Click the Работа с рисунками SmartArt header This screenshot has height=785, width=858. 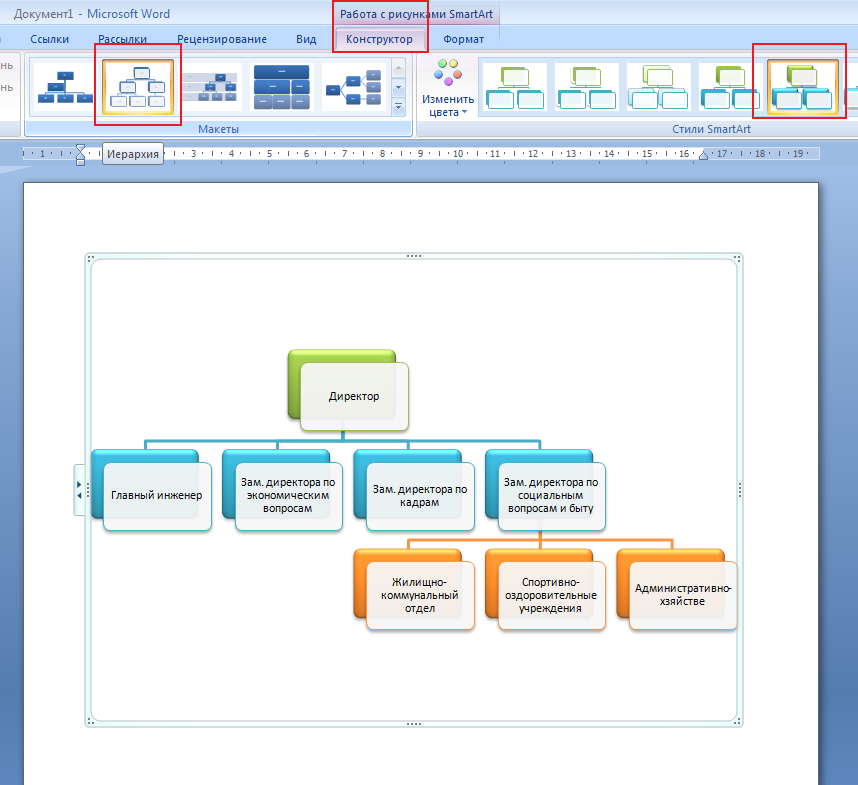(x=416, y=14)
